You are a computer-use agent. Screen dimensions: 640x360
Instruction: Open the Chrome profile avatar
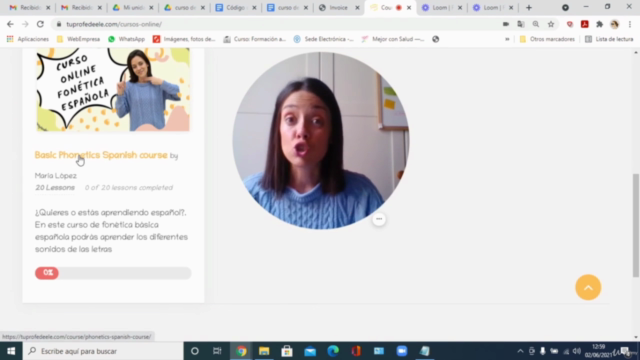(615, 24)
